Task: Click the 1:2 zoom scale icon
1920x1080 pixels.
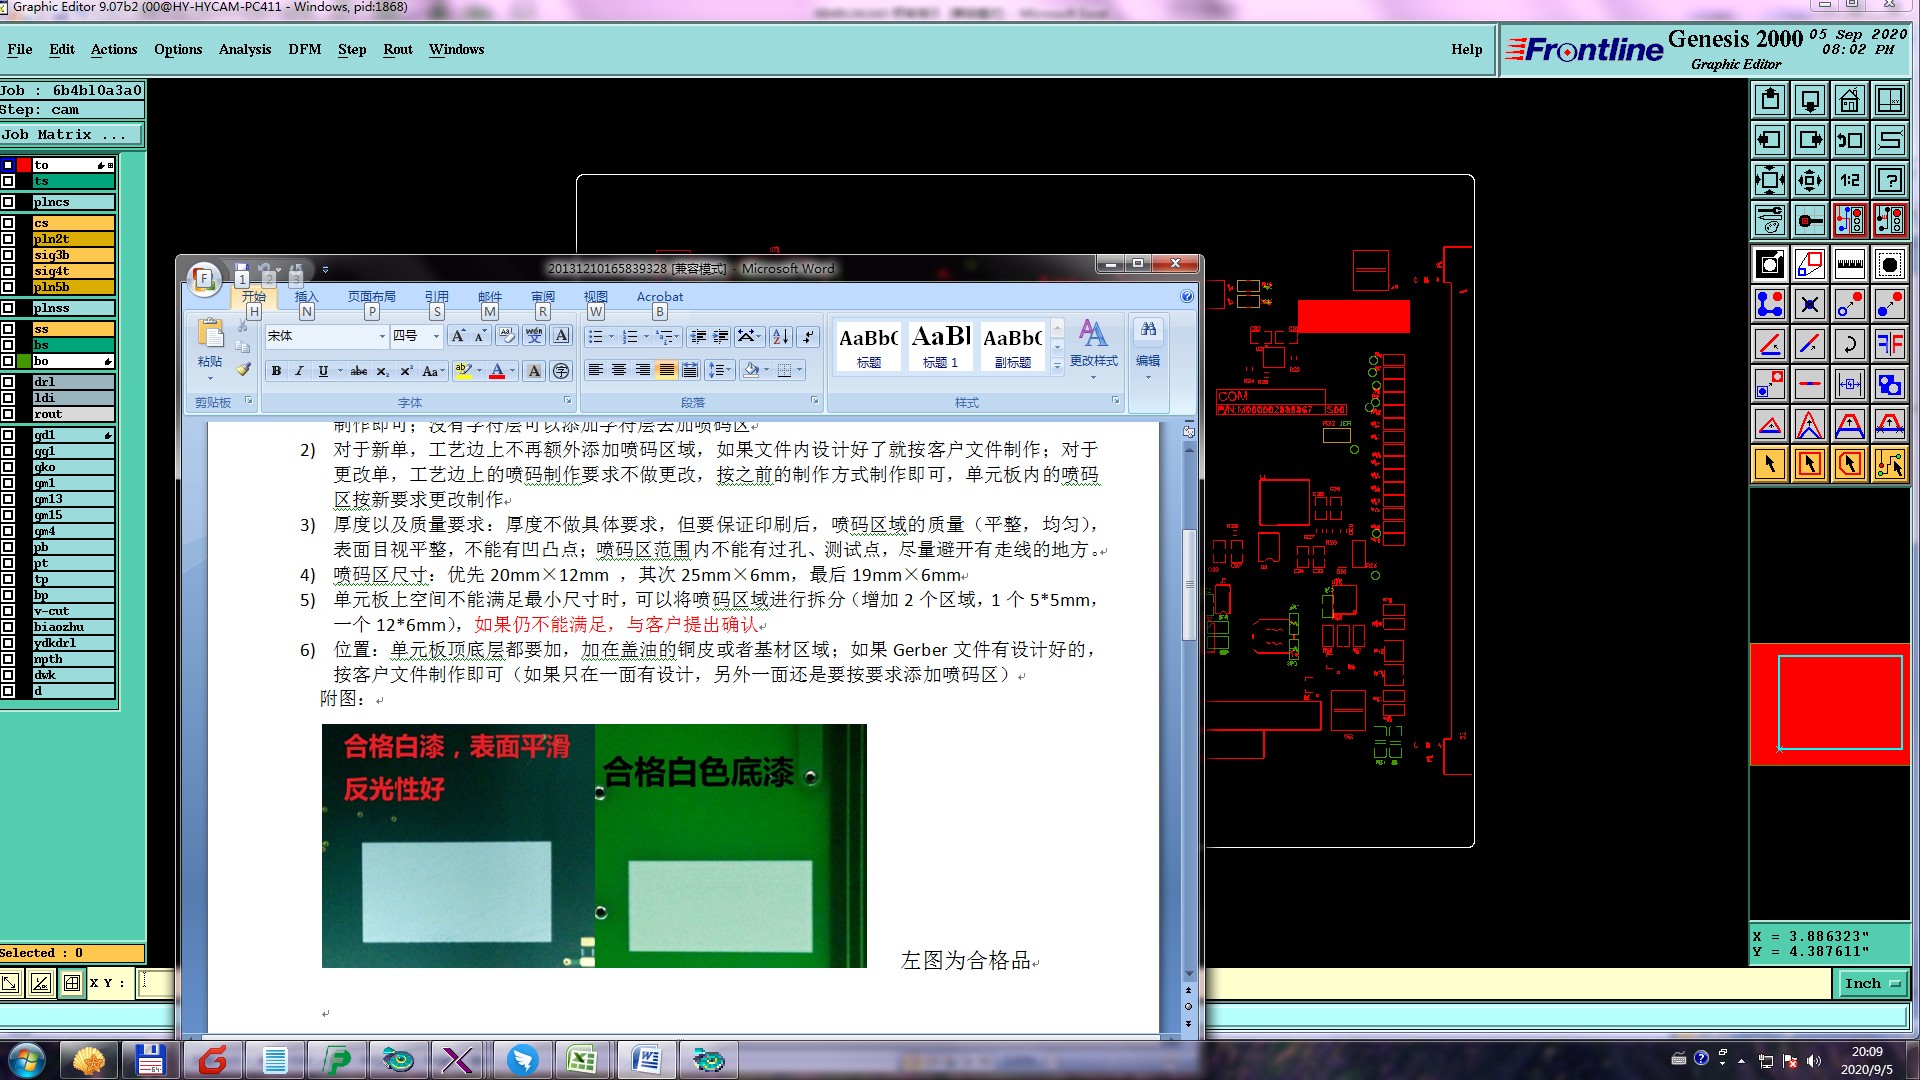Action: 1849,180
